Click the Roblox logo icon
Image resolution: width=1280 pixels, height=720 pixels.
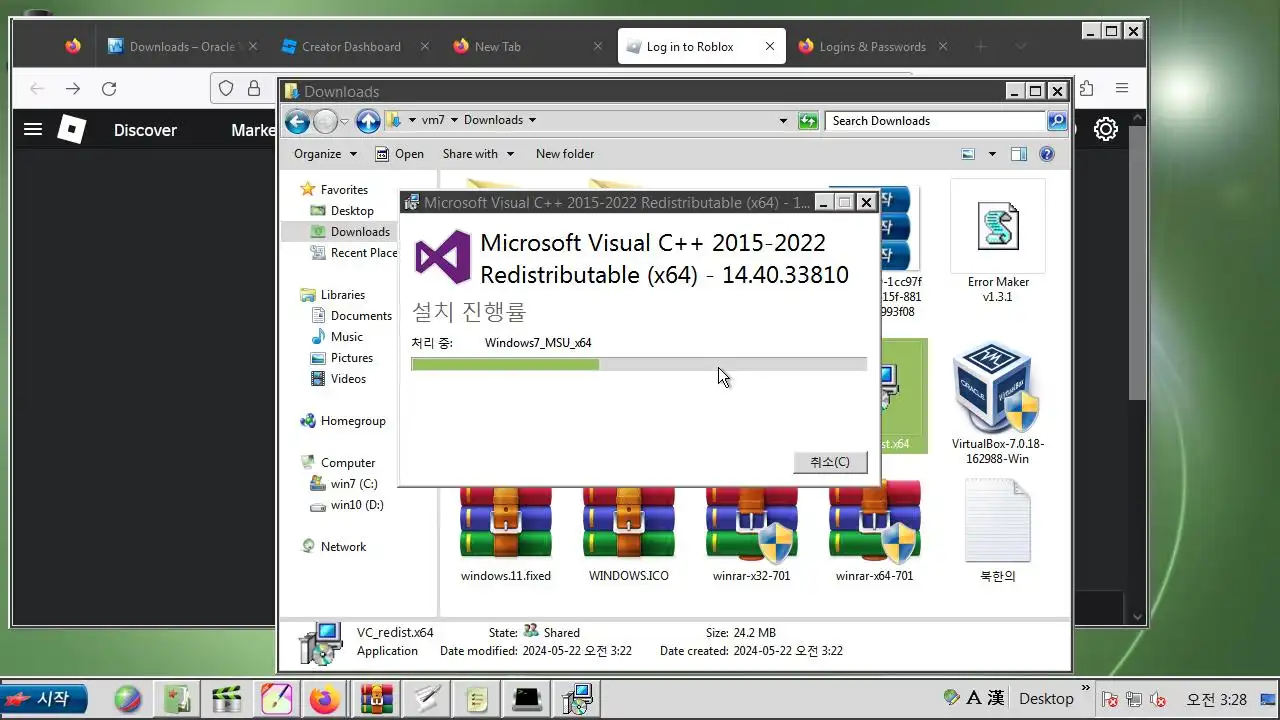pos(72,129)
